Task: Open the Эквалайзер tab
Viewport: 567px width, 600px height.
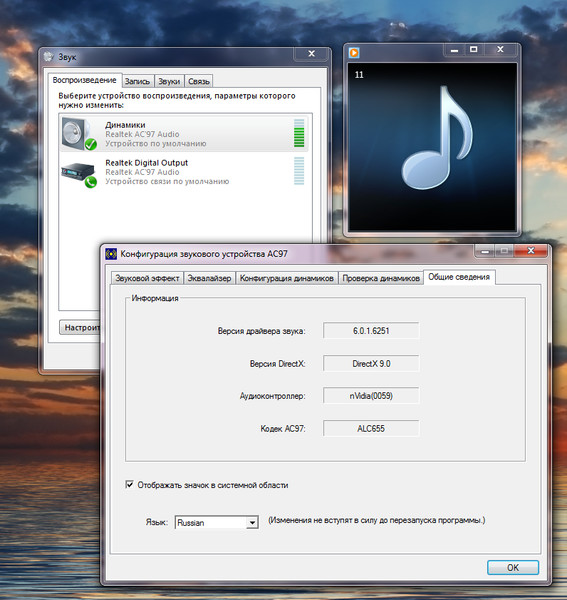Action: coord(209,278)
